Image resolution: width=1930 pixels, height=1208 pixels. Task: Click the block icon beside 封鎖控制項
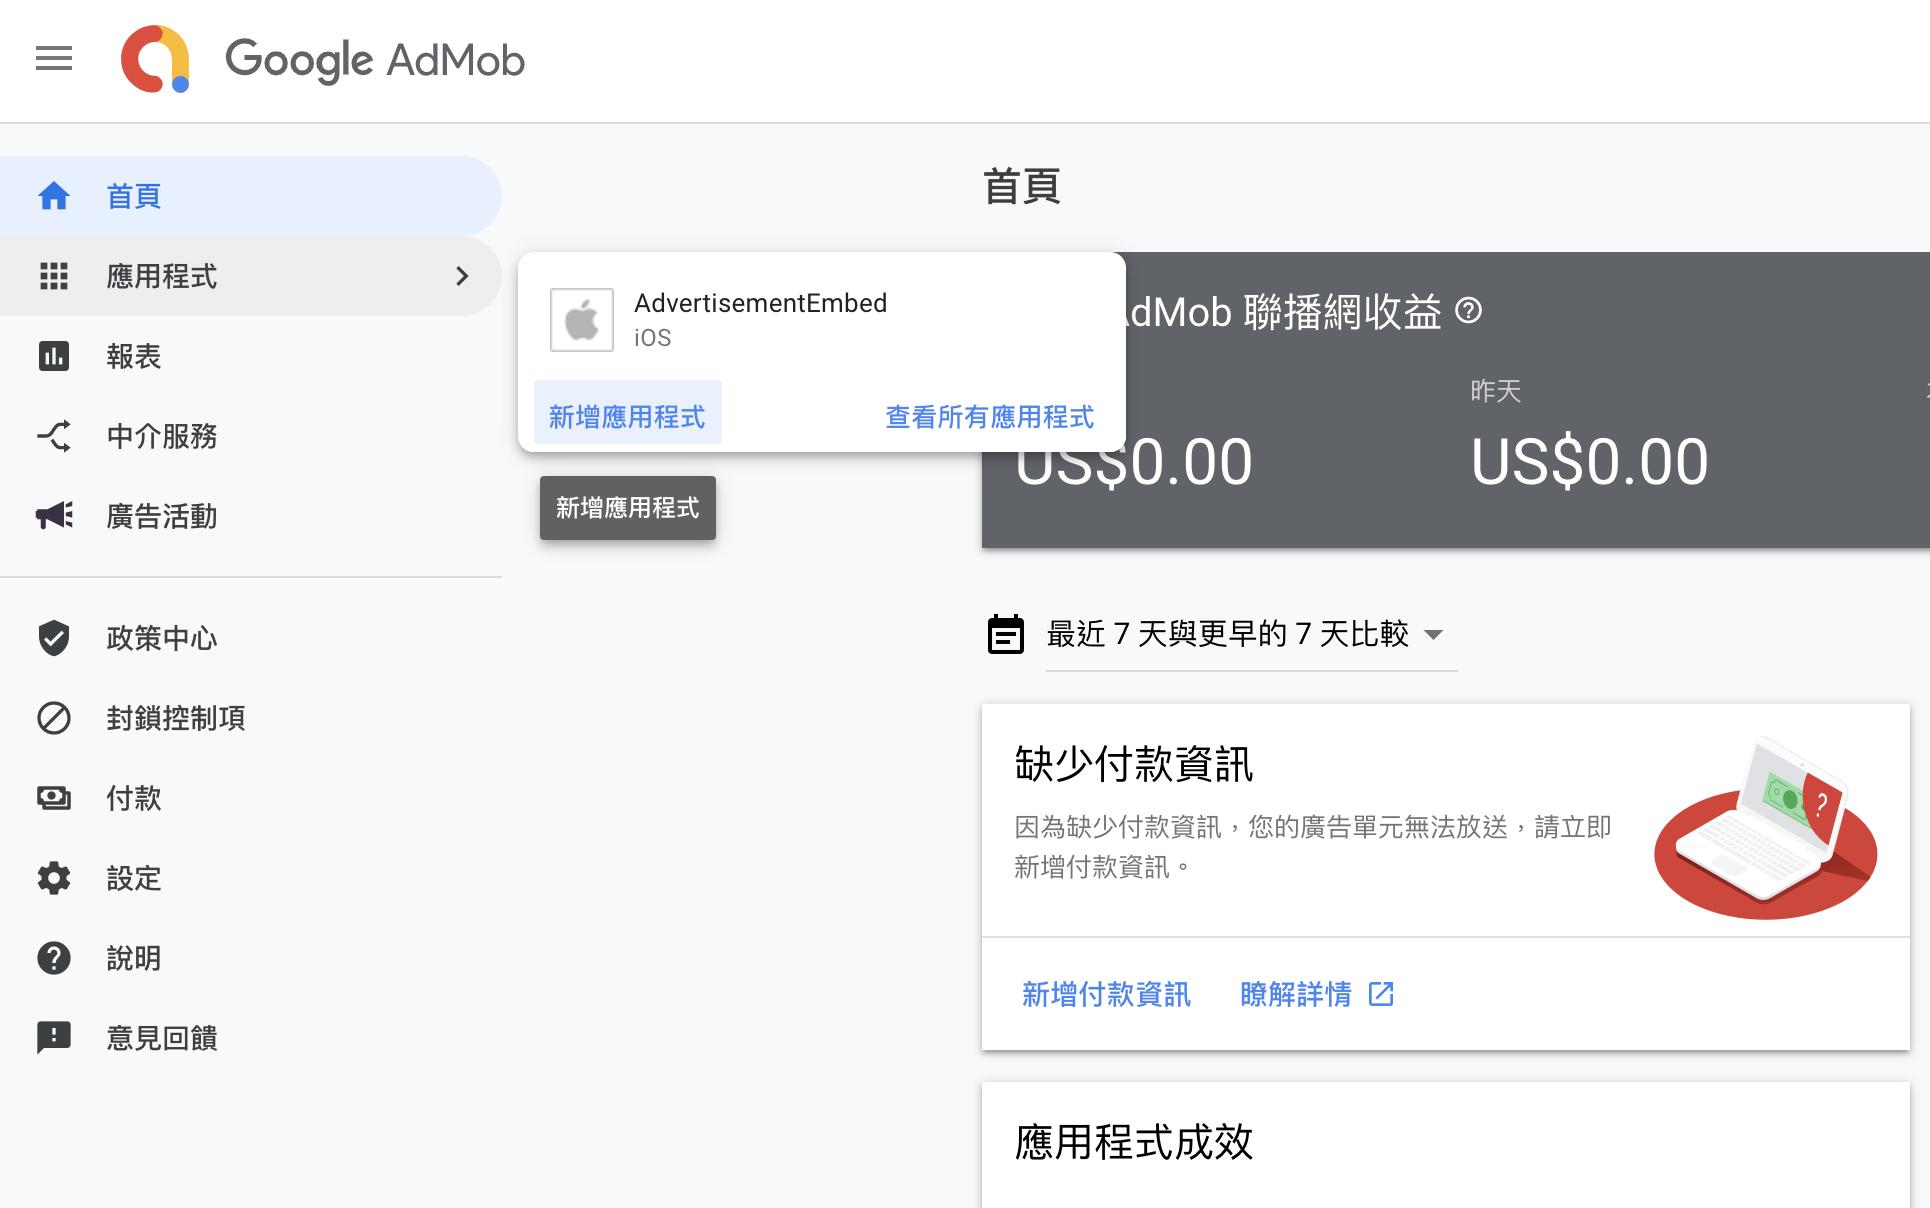54,718
